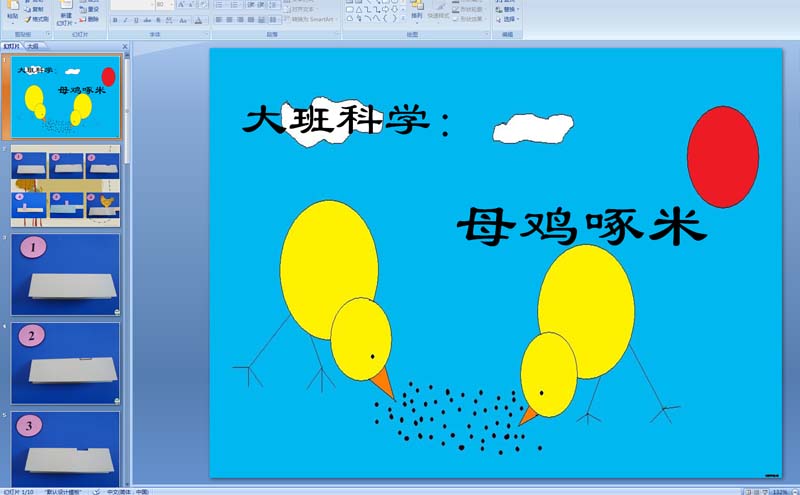800x495 pixels.
Task: Toggle italic text formatting
Action: pyautogui.click(x=125, y=19)
